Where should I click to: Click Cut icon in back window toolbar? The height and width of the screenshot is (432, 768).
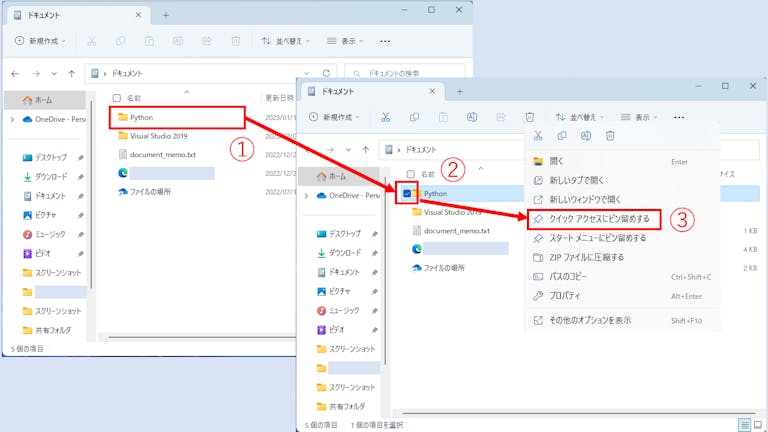[92, 41]
